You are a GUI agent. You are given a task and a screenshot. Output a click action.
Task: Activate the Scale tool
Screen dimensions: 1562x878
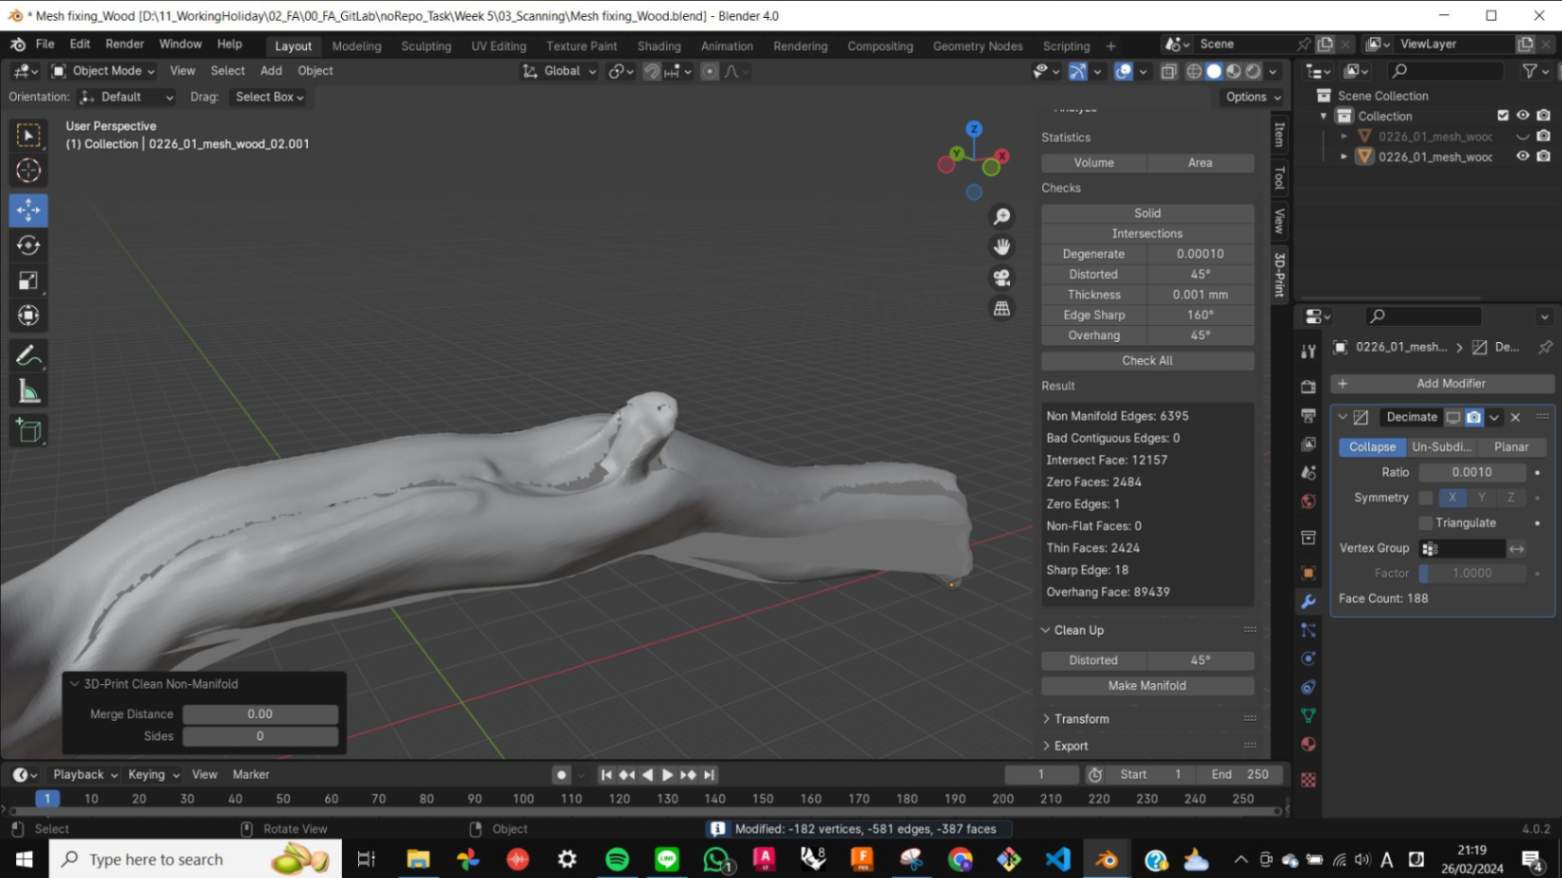pyautogui.click(x=28, y=280)
